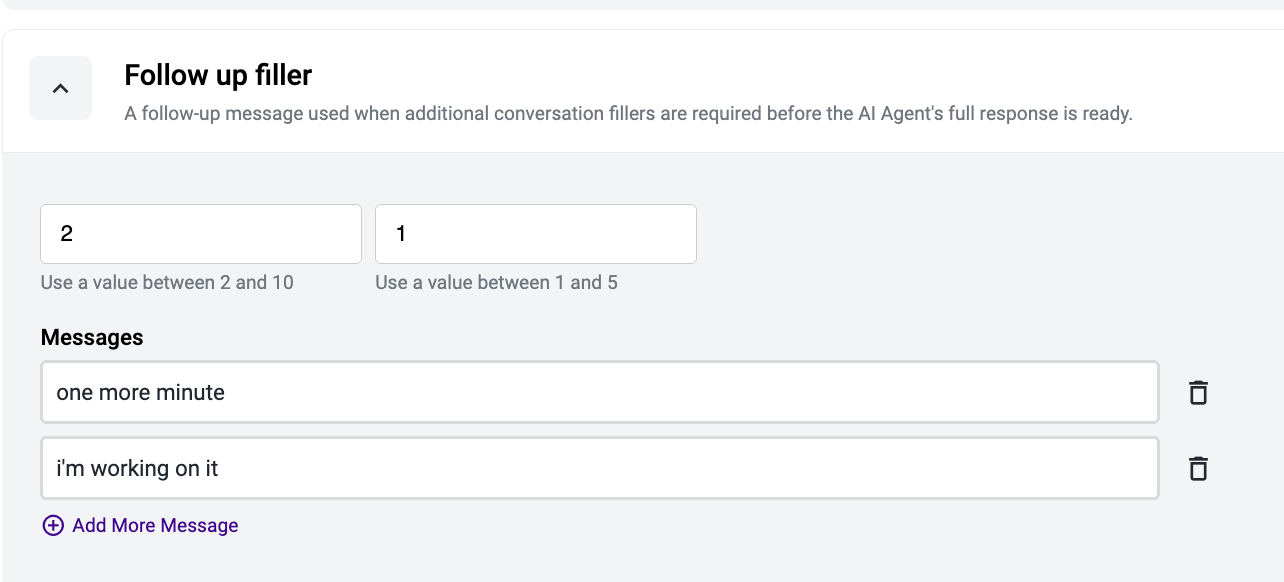Click the partially visible card above Follow up filler

(x=642, y=5)
